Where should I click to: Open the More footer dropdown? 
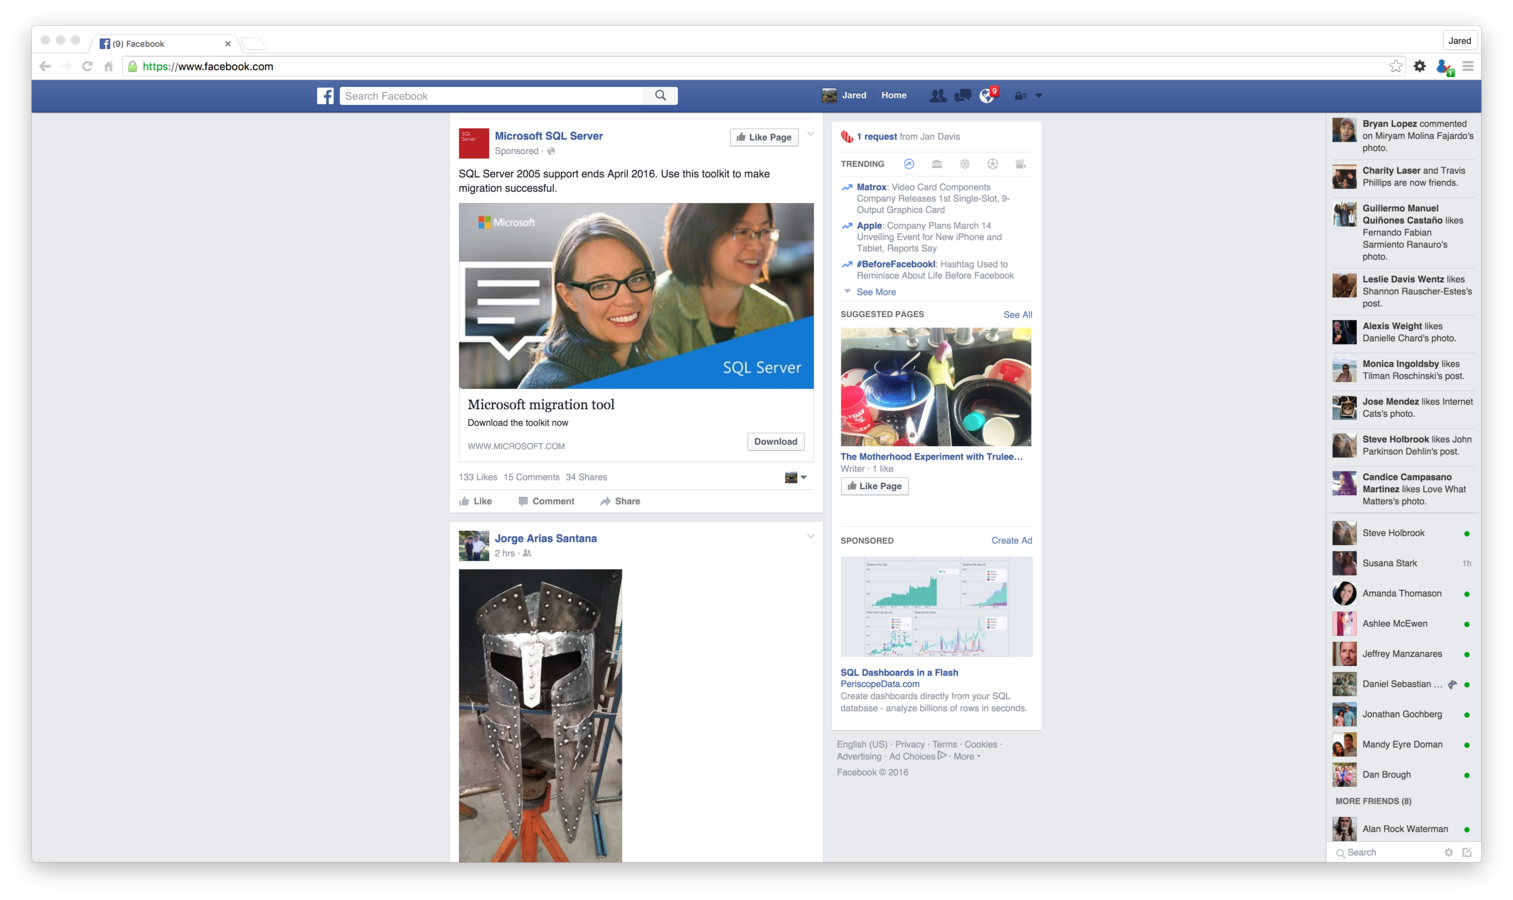click(967, 757)
